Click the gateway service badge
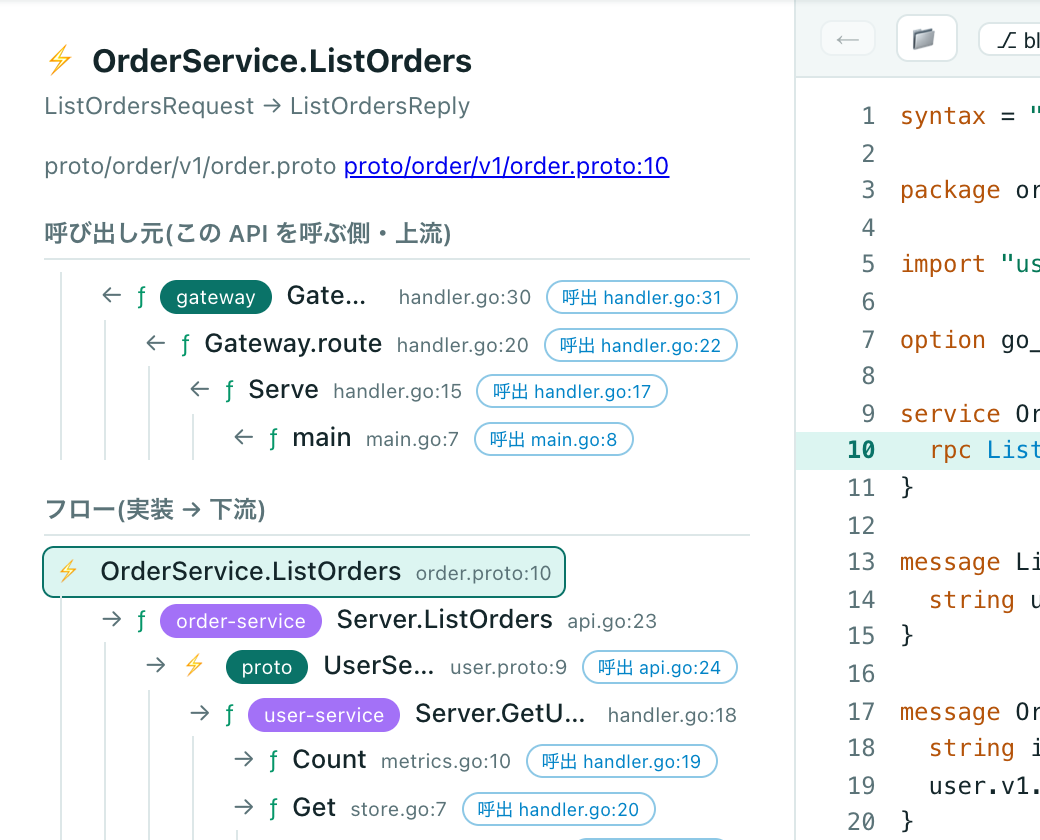 [x=216, y=297]
